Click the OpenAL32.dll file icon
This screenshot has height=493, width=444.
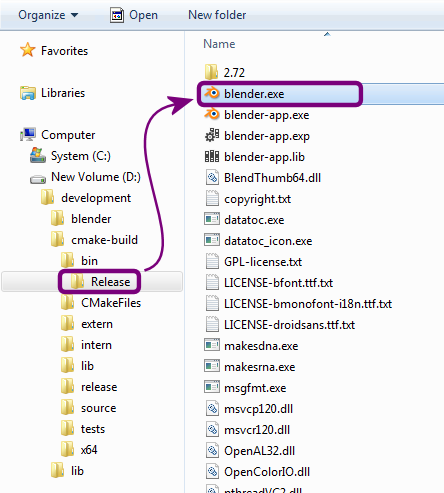212,450
